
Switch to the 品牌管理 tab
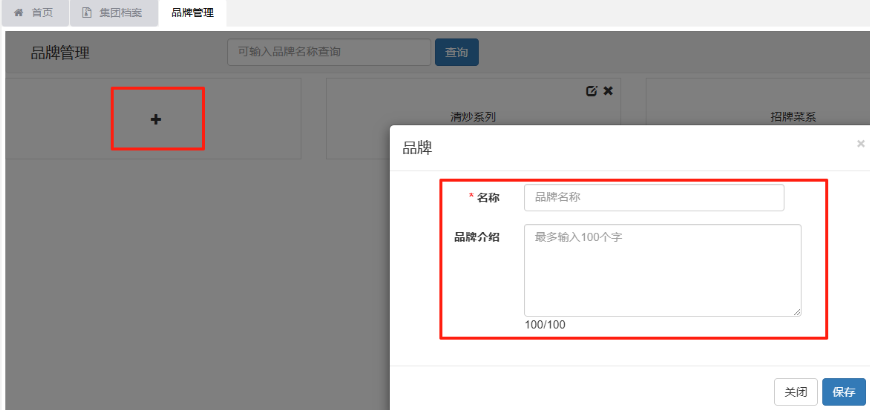click(x=192, y=13)
